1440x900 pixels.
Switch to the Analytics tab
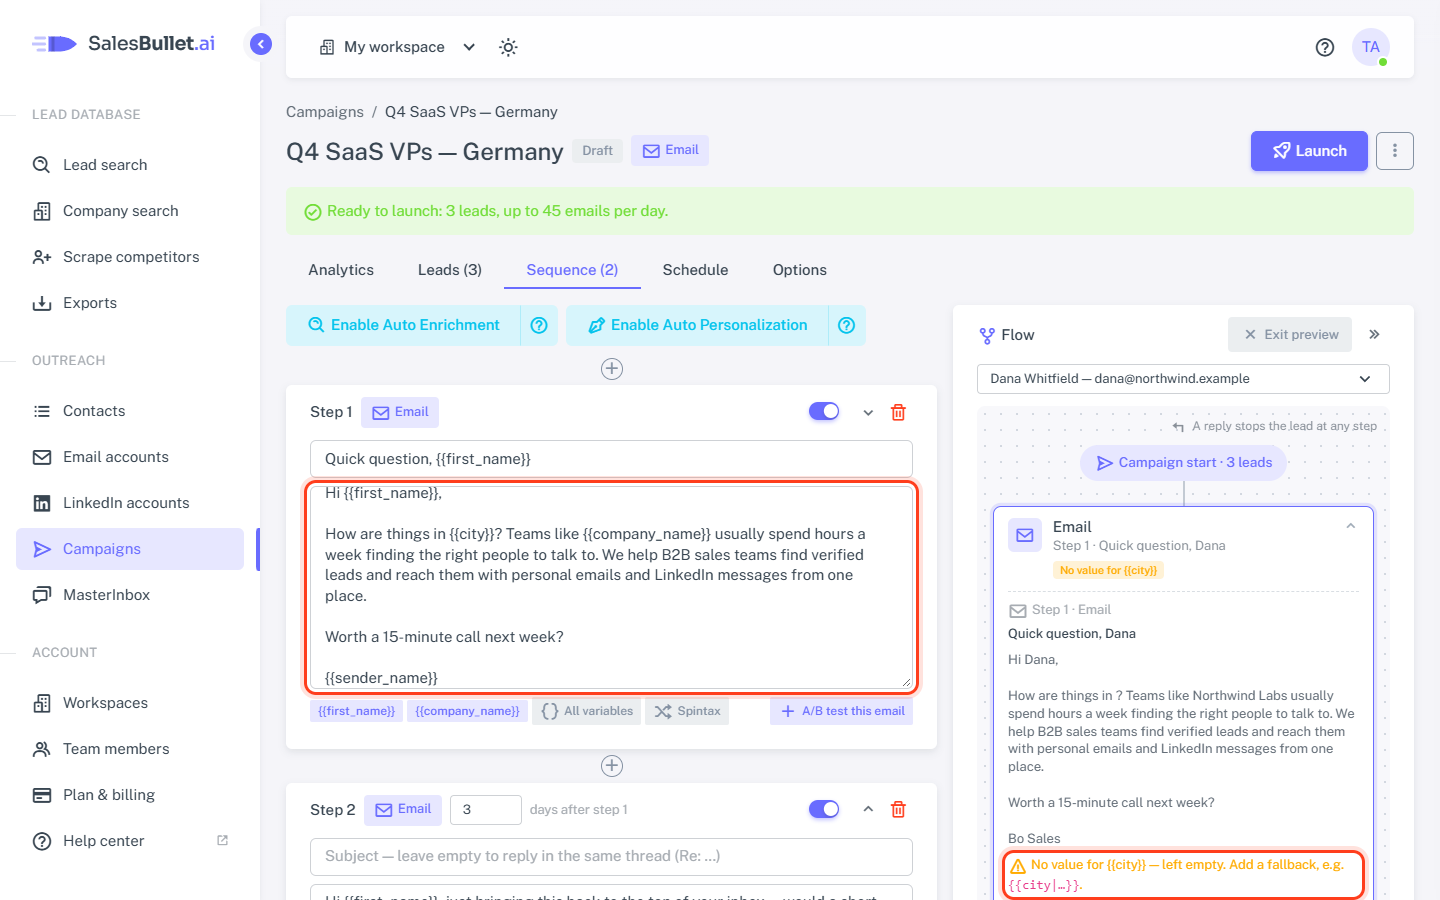pos(341,270)
